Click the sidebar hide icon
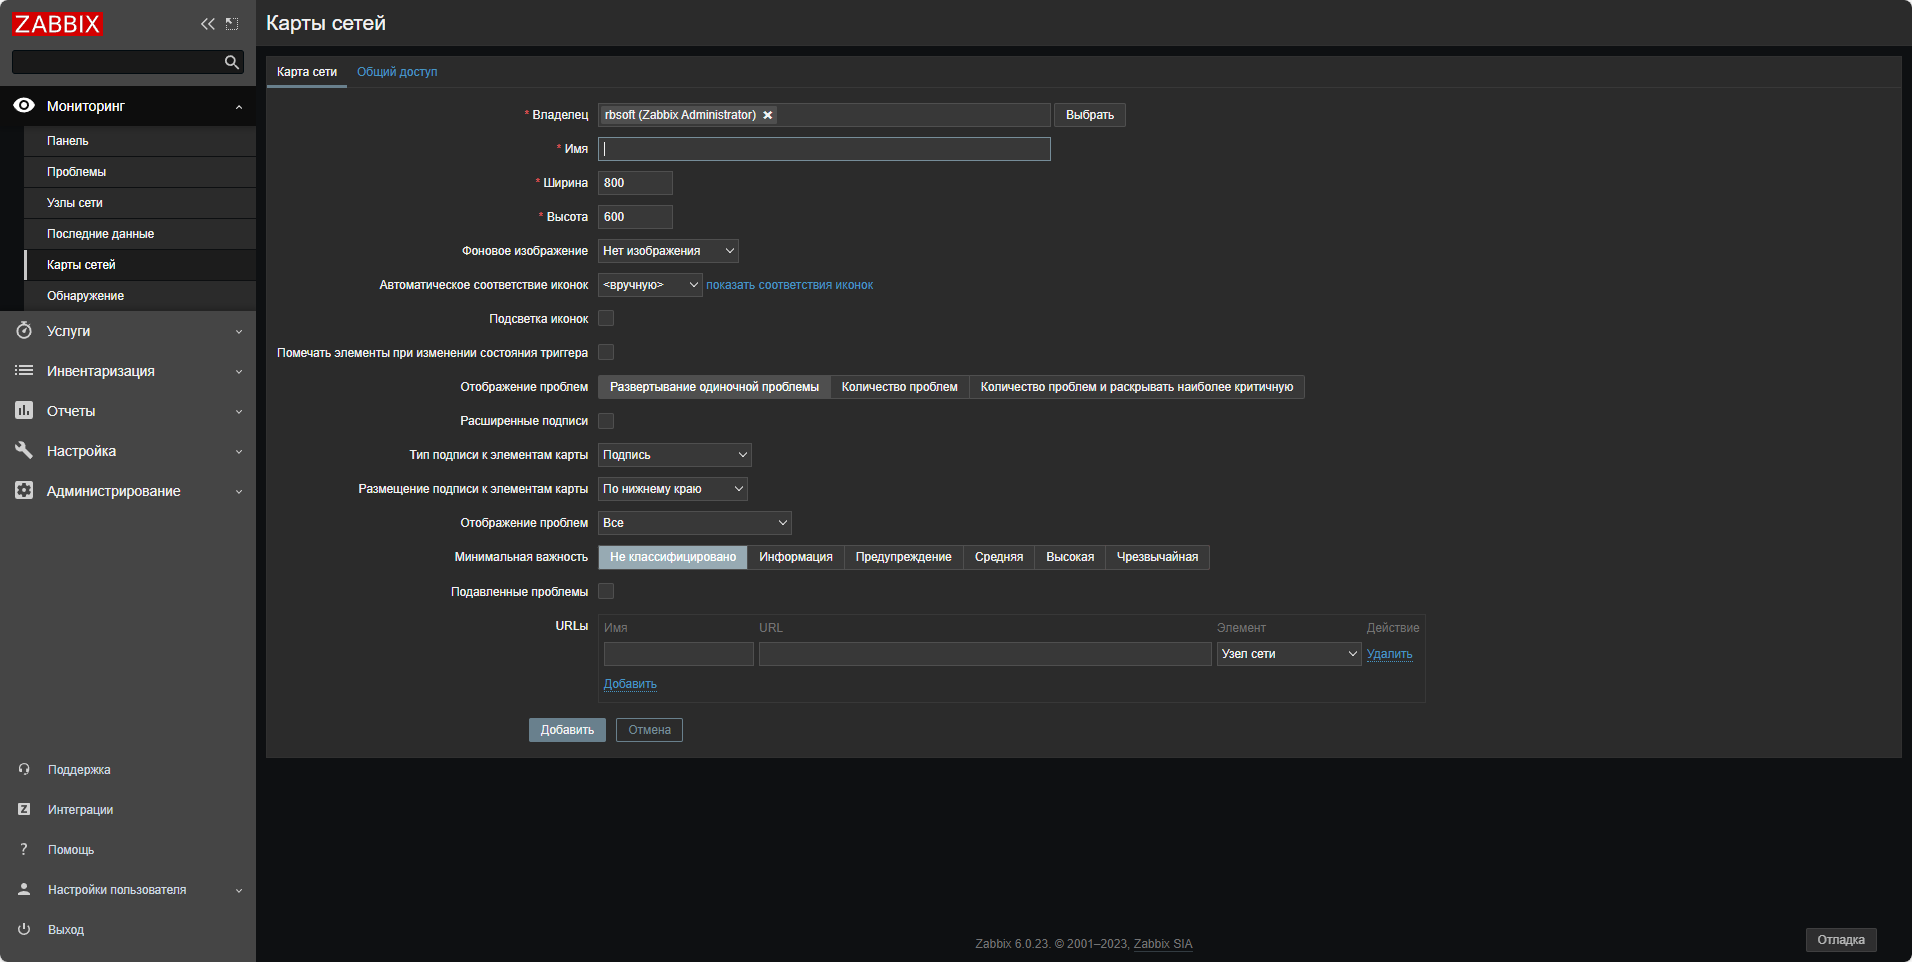The width and height of the screenshot is (1912, 962). coord(232,24)
